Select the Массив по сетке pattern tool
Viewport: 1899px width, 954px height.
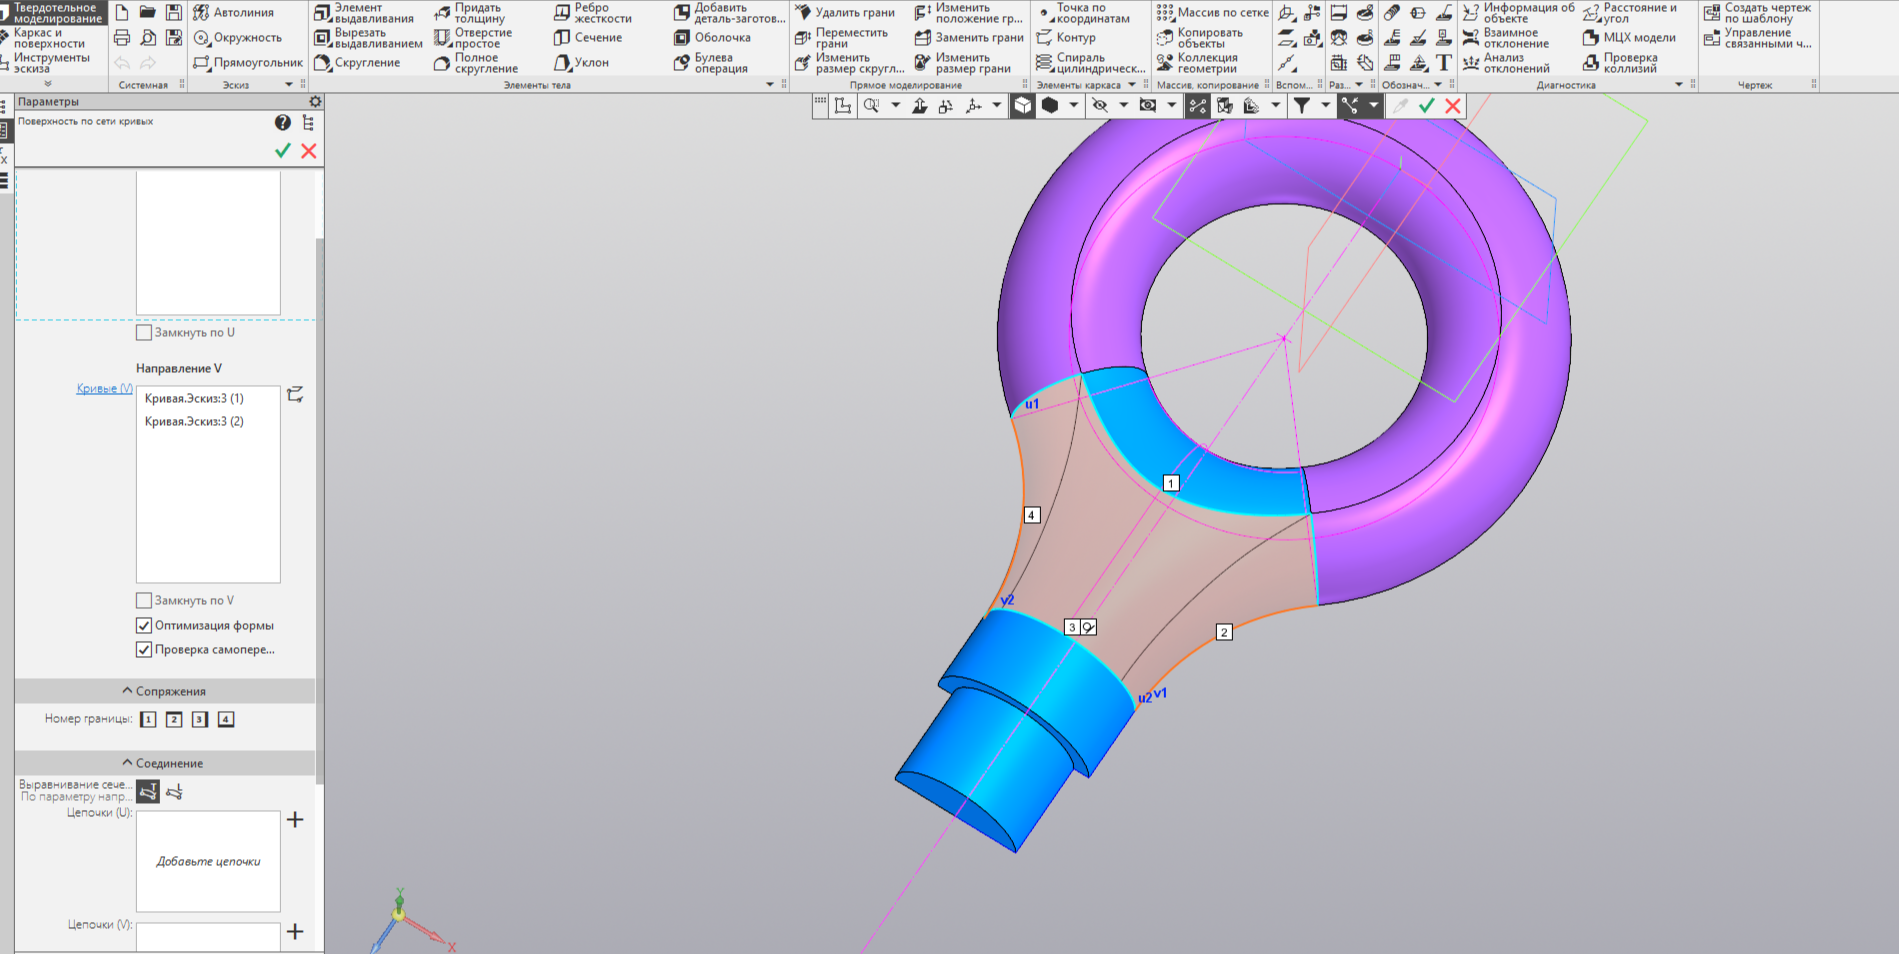(x=1212, y=13)
